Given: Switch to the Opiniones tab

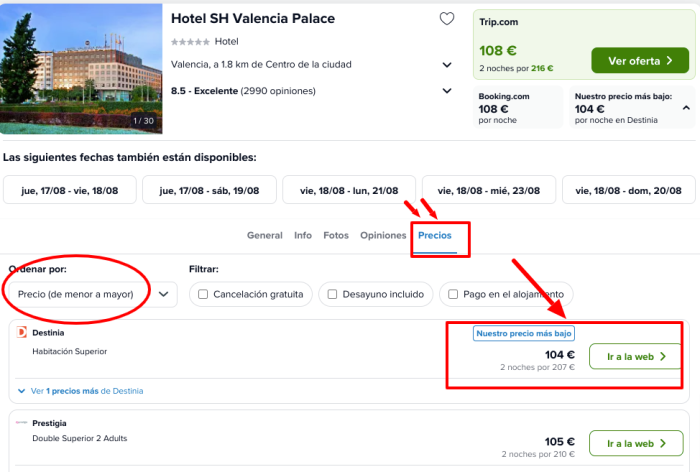Looking at the screenshot, I should click(383, 235).
